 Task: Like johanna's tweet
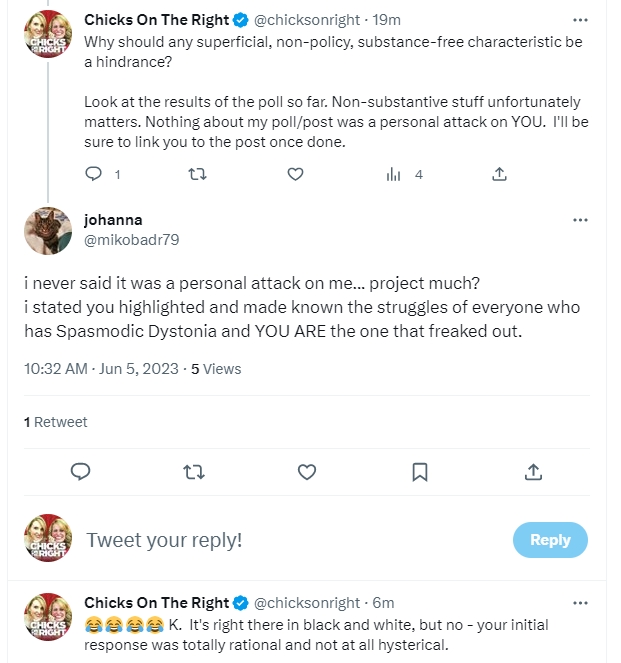tap(308, 471)
